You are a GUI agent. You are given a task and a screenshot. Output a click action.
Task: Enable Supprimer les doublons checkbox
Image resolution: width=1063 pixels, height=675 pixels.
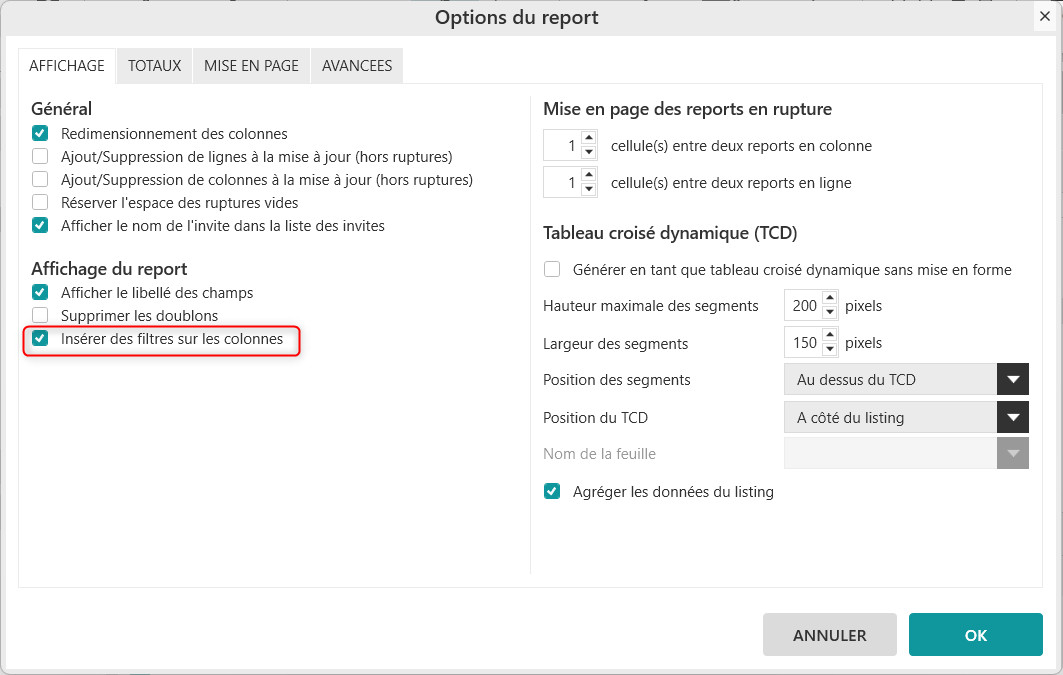(x=40, y=315)
